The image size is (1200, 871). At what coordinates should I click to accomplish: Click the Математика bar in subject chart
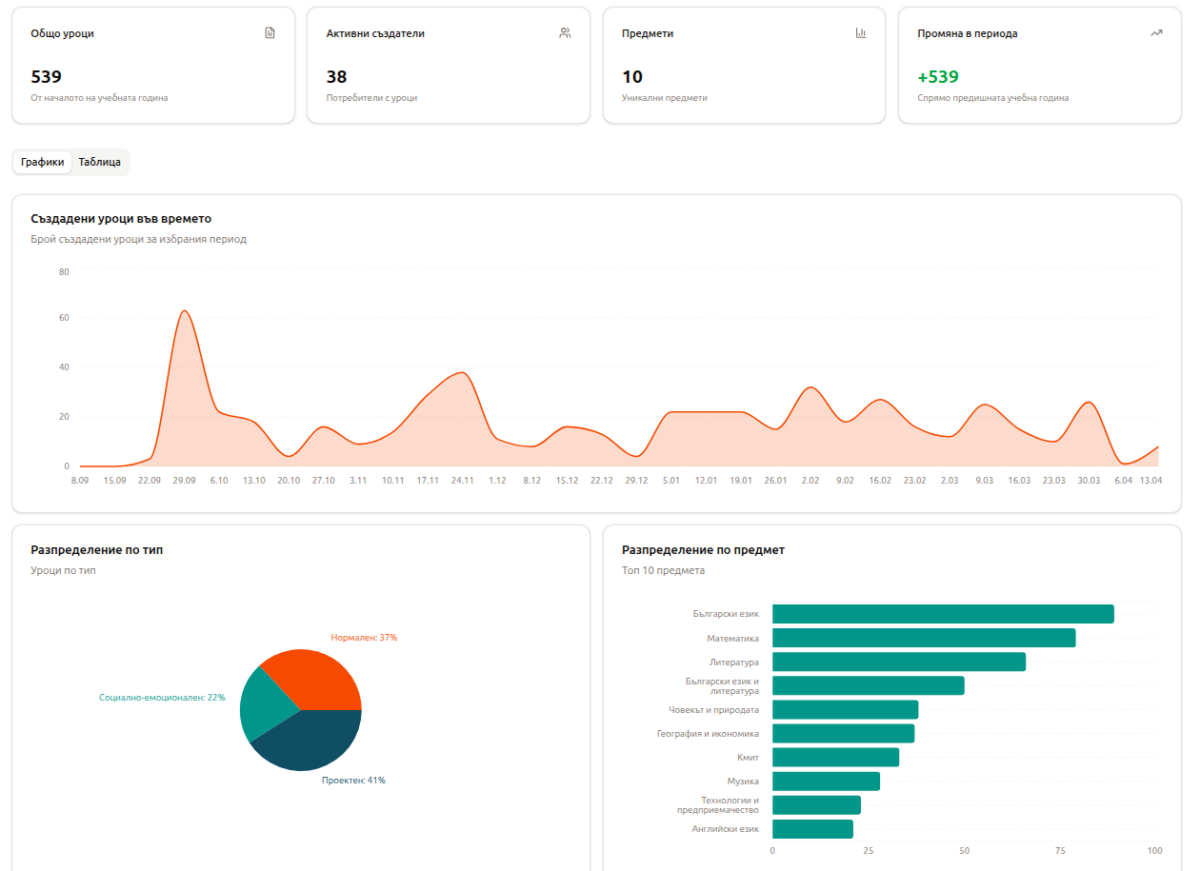923,638
